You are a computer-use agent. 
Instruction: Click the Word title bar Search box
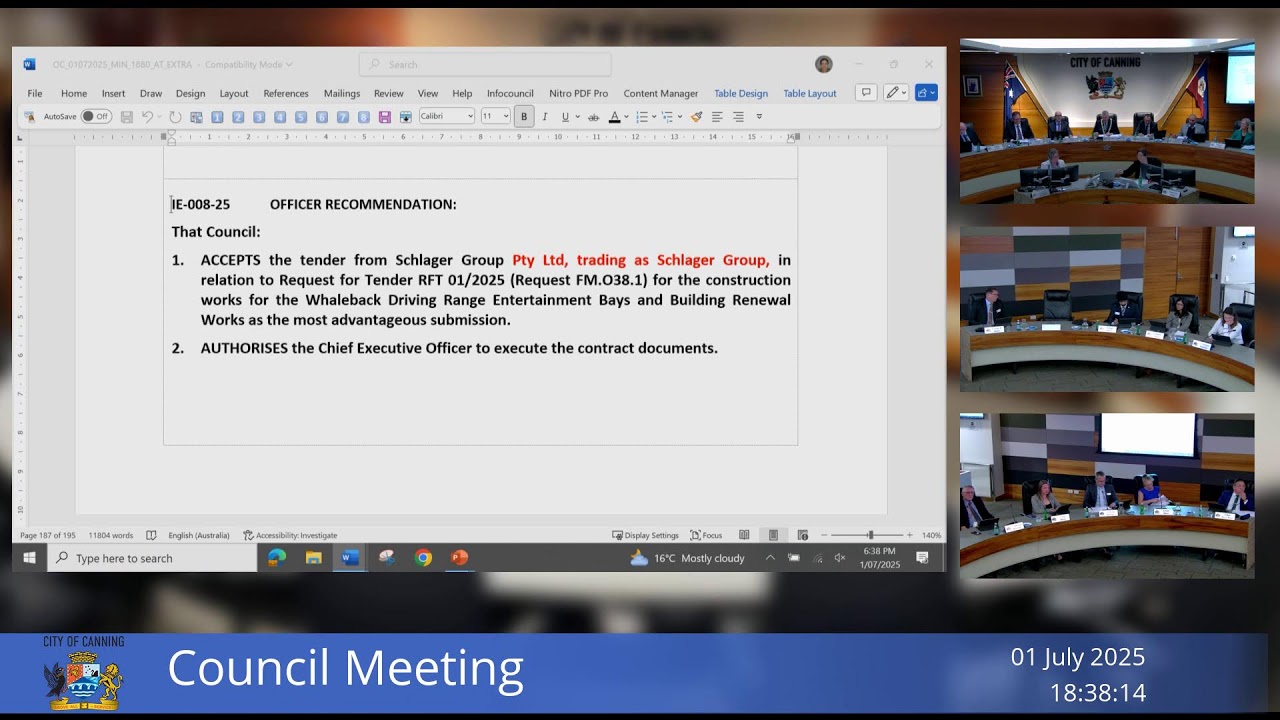click(485, 64)
